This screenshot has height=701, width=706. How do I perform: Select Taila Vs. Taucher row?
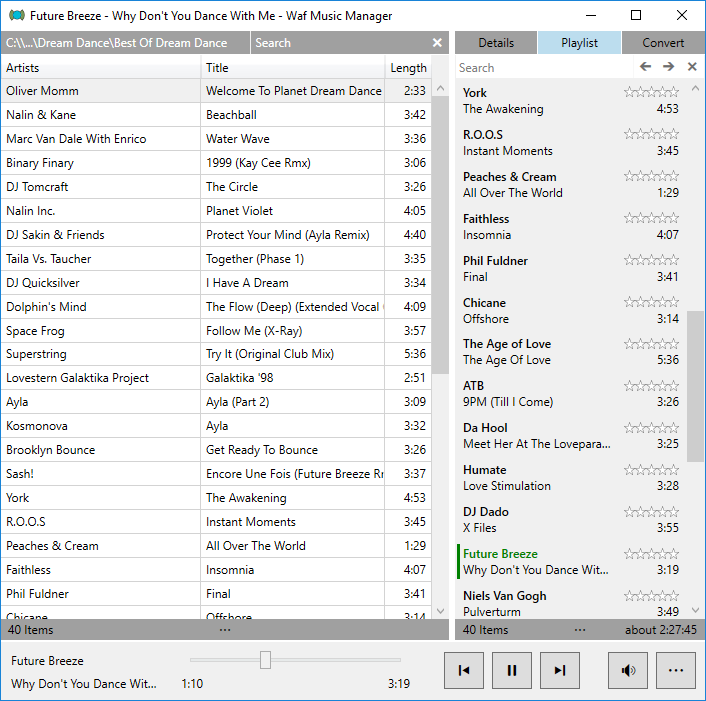(x=216, y=259)
